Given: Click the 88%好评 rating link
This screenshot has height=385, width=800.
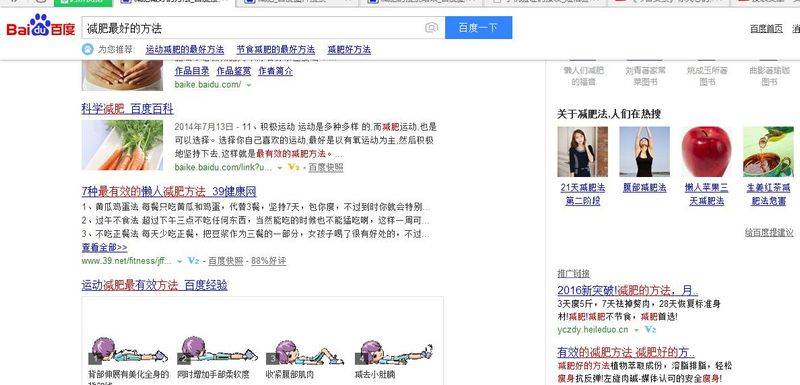Looking at the screenshot, I should pos(268,261).
